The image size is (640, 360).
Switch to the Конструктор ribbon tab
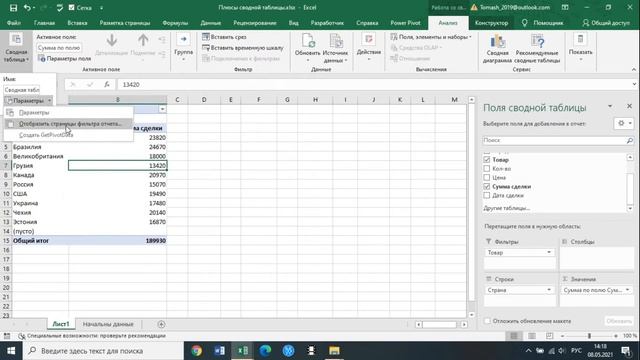pyautogui.click(x=491, y=23)
